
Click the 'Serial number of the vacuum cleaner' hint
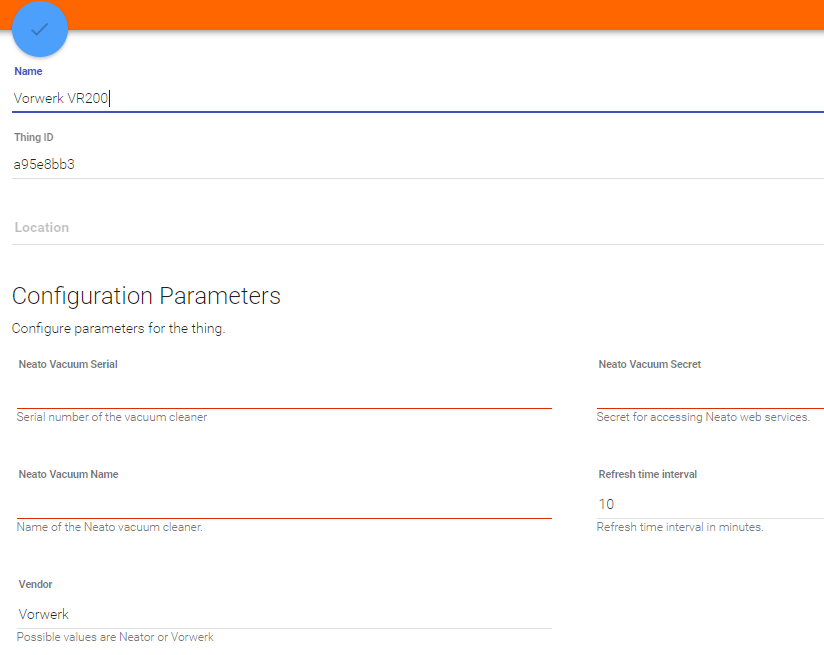pyautogui.click(x=112, y=417)
